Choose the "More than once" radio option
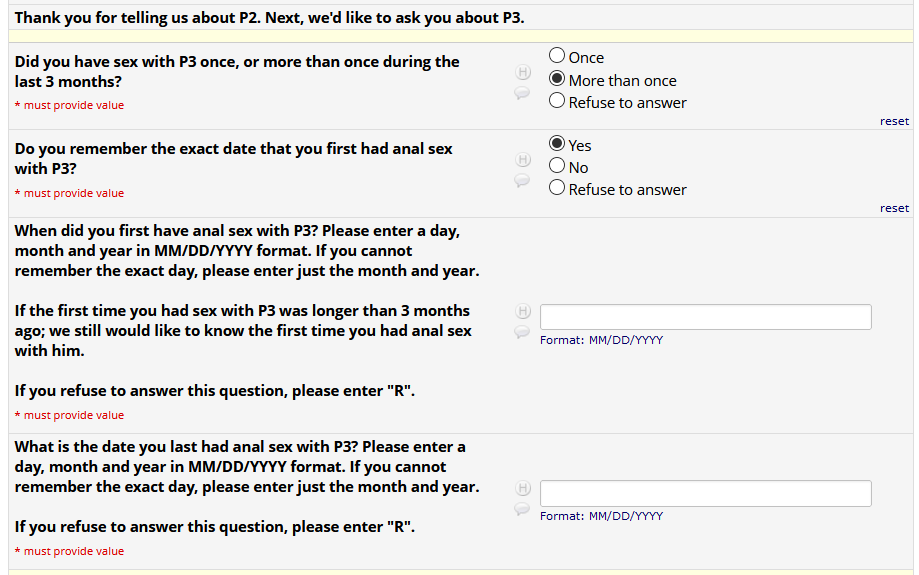 click(x=557, y=80)
